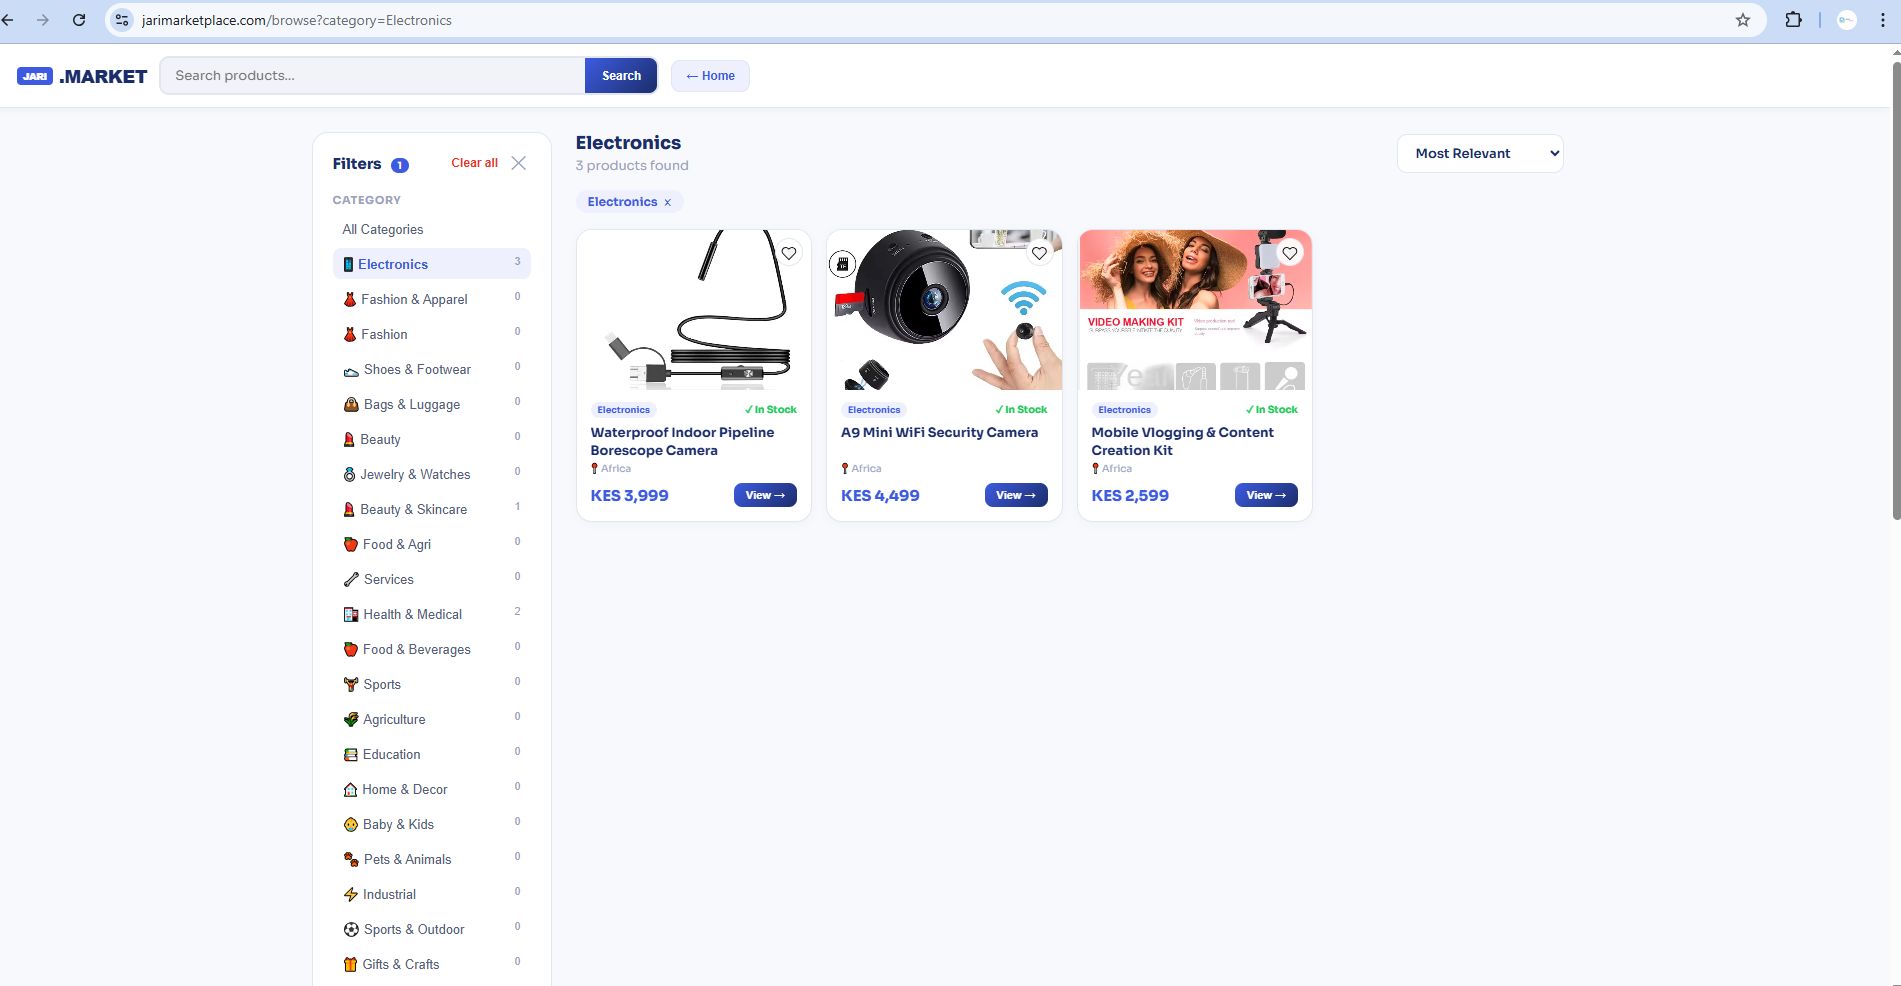Select the All Categories filter option
Screen dimensions: 1901x986
tap(383, 229)
